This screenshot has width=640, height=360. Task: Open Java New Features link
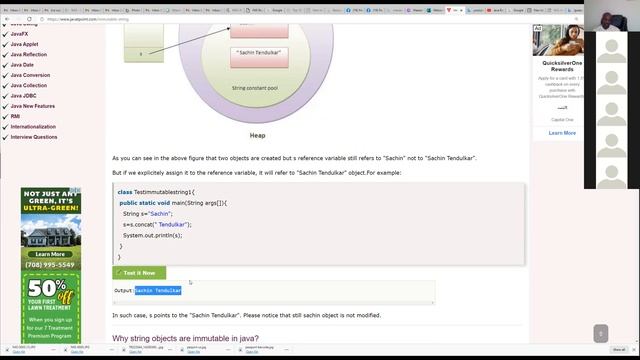(x=33, y=106)
